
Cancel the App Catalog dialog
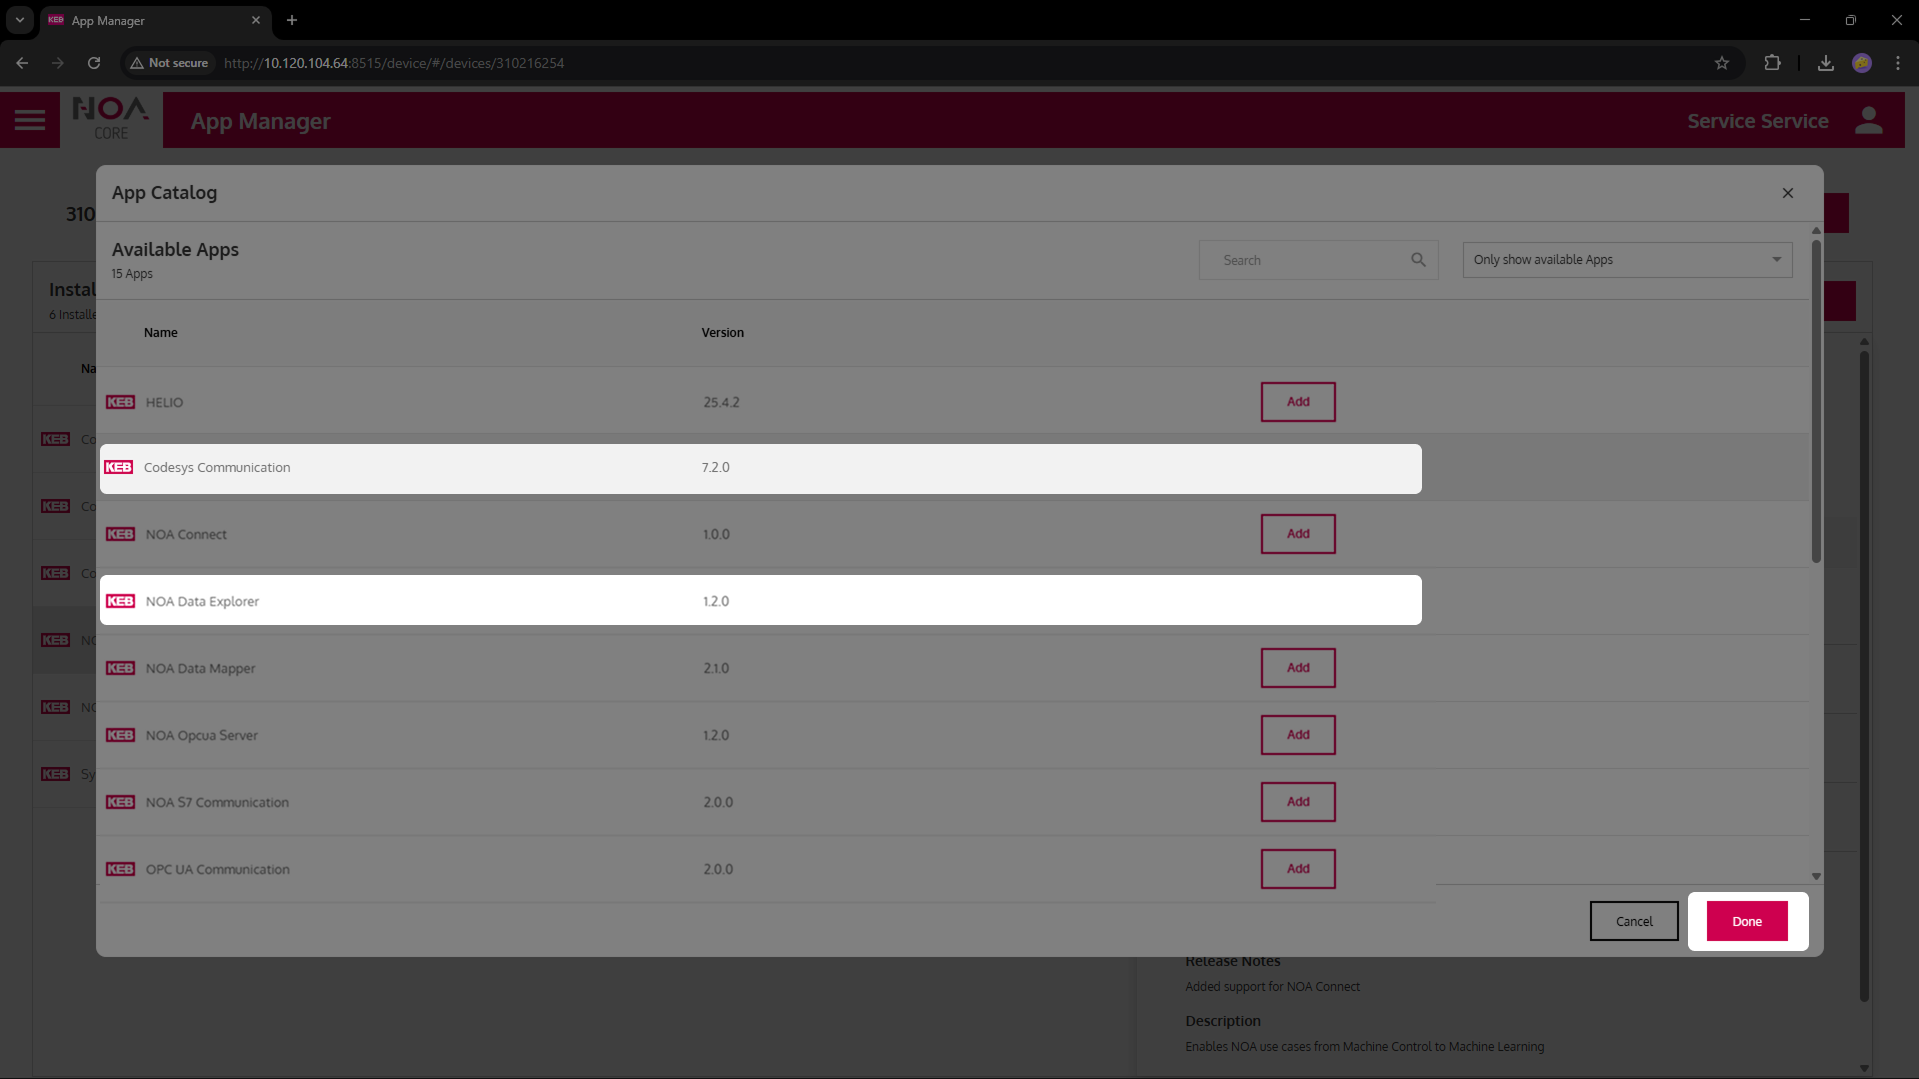[1633, 921]
